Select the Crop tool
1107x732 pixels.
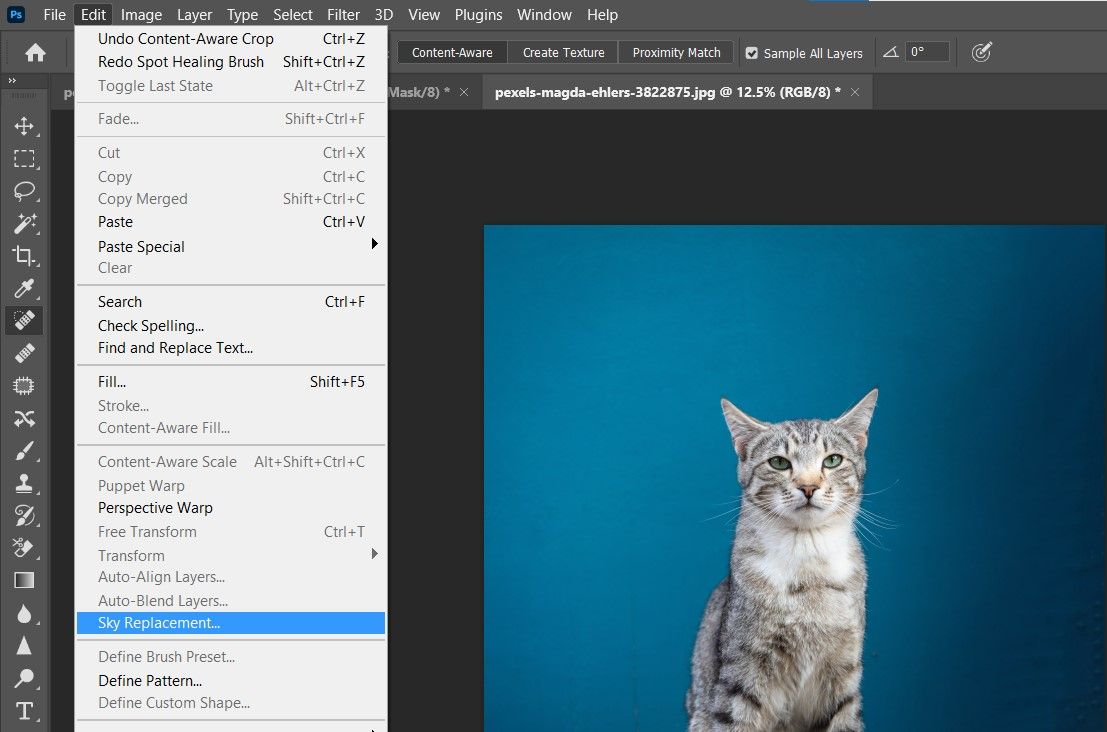pos(24,256)
